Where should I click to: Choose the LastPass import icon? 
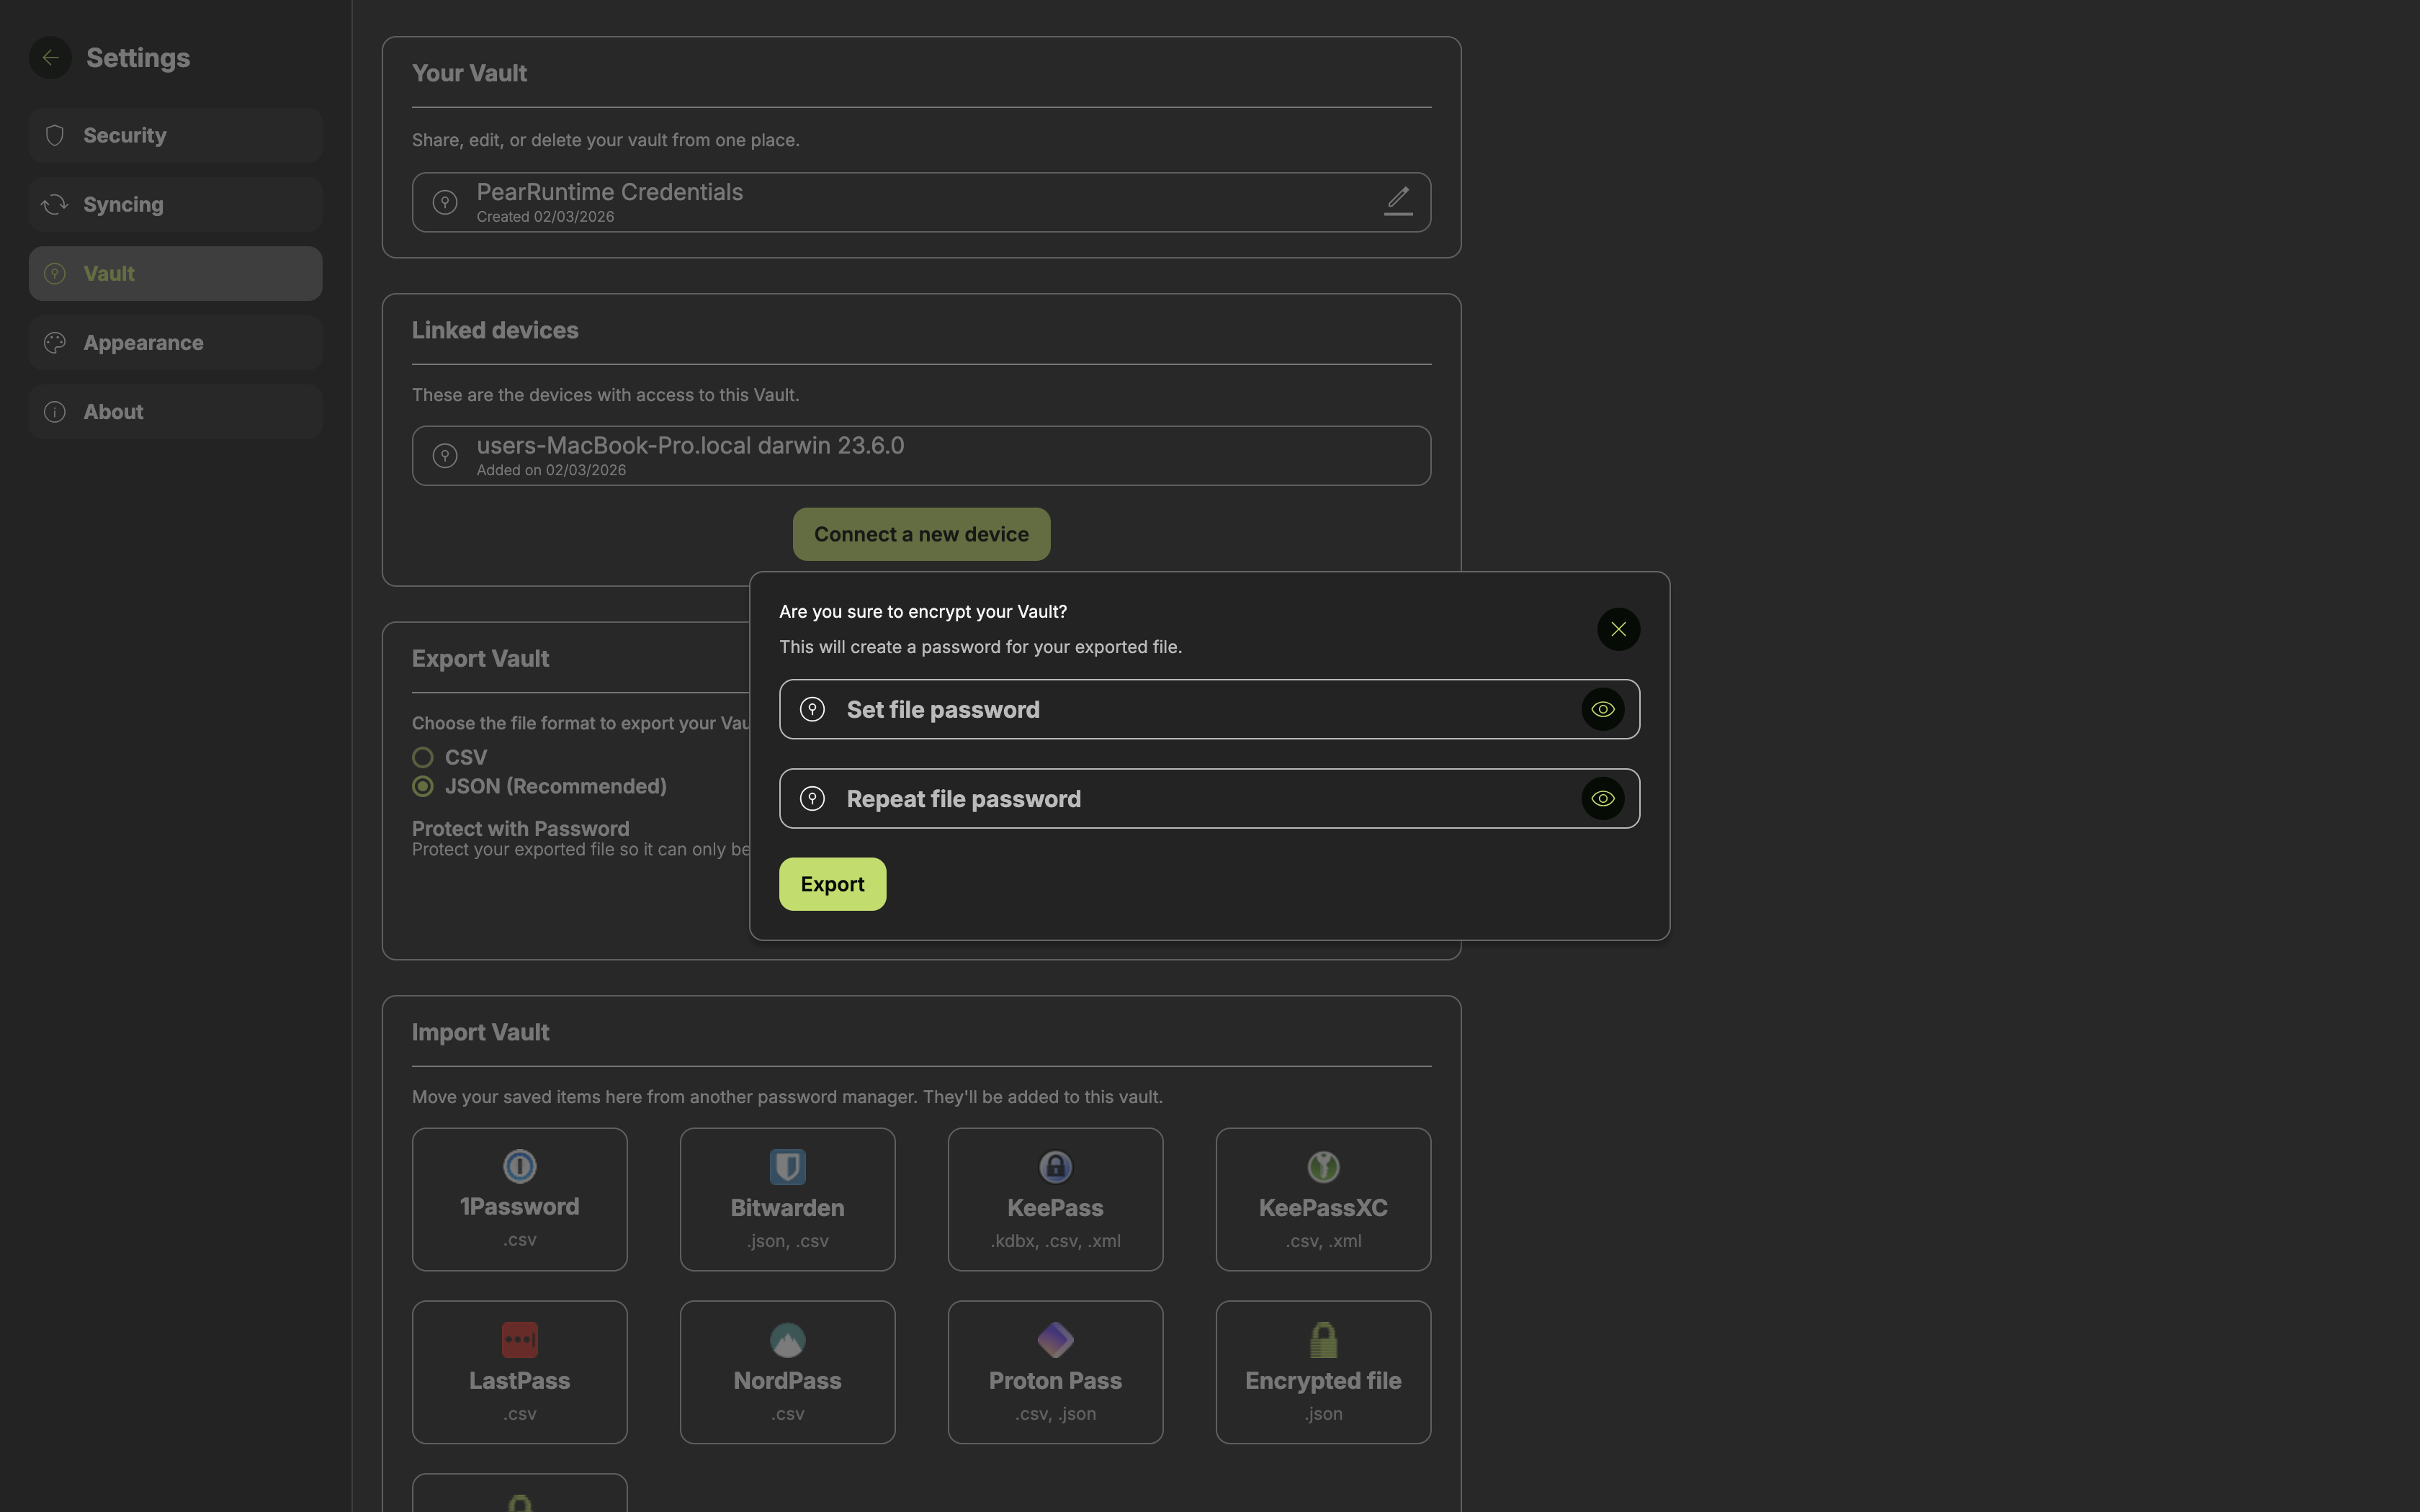click(x=519, y=1340)
